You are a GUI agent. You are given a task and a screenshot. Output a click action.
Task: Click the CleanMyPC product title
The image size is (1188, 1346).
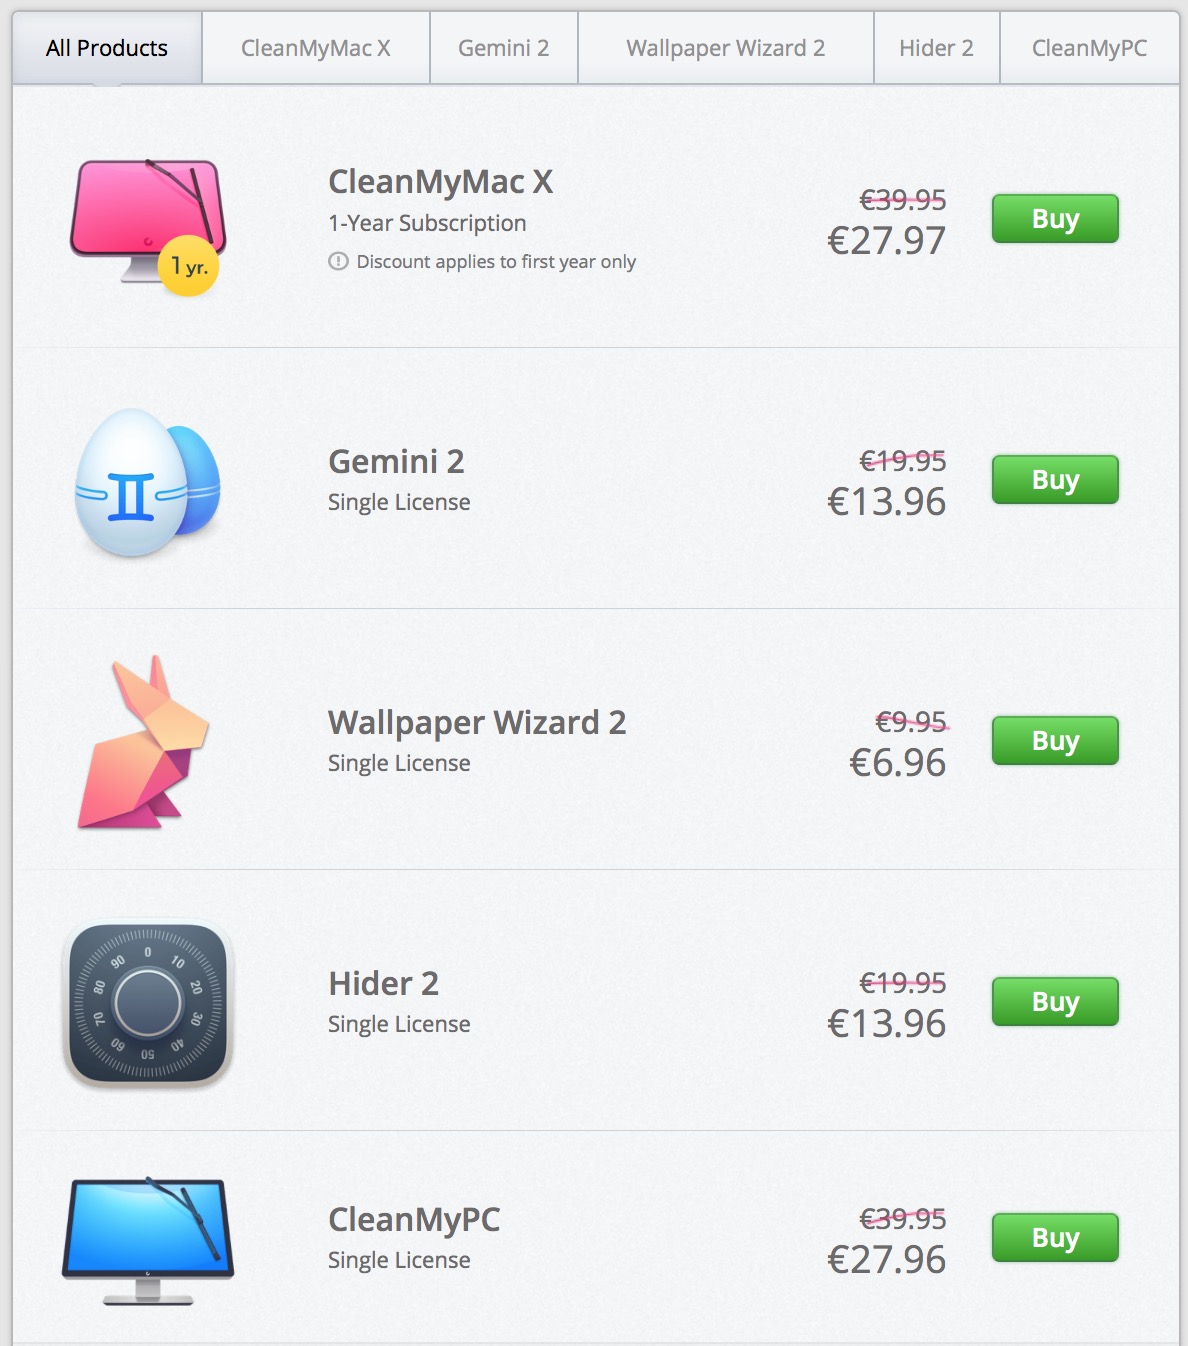[414, 1220]
